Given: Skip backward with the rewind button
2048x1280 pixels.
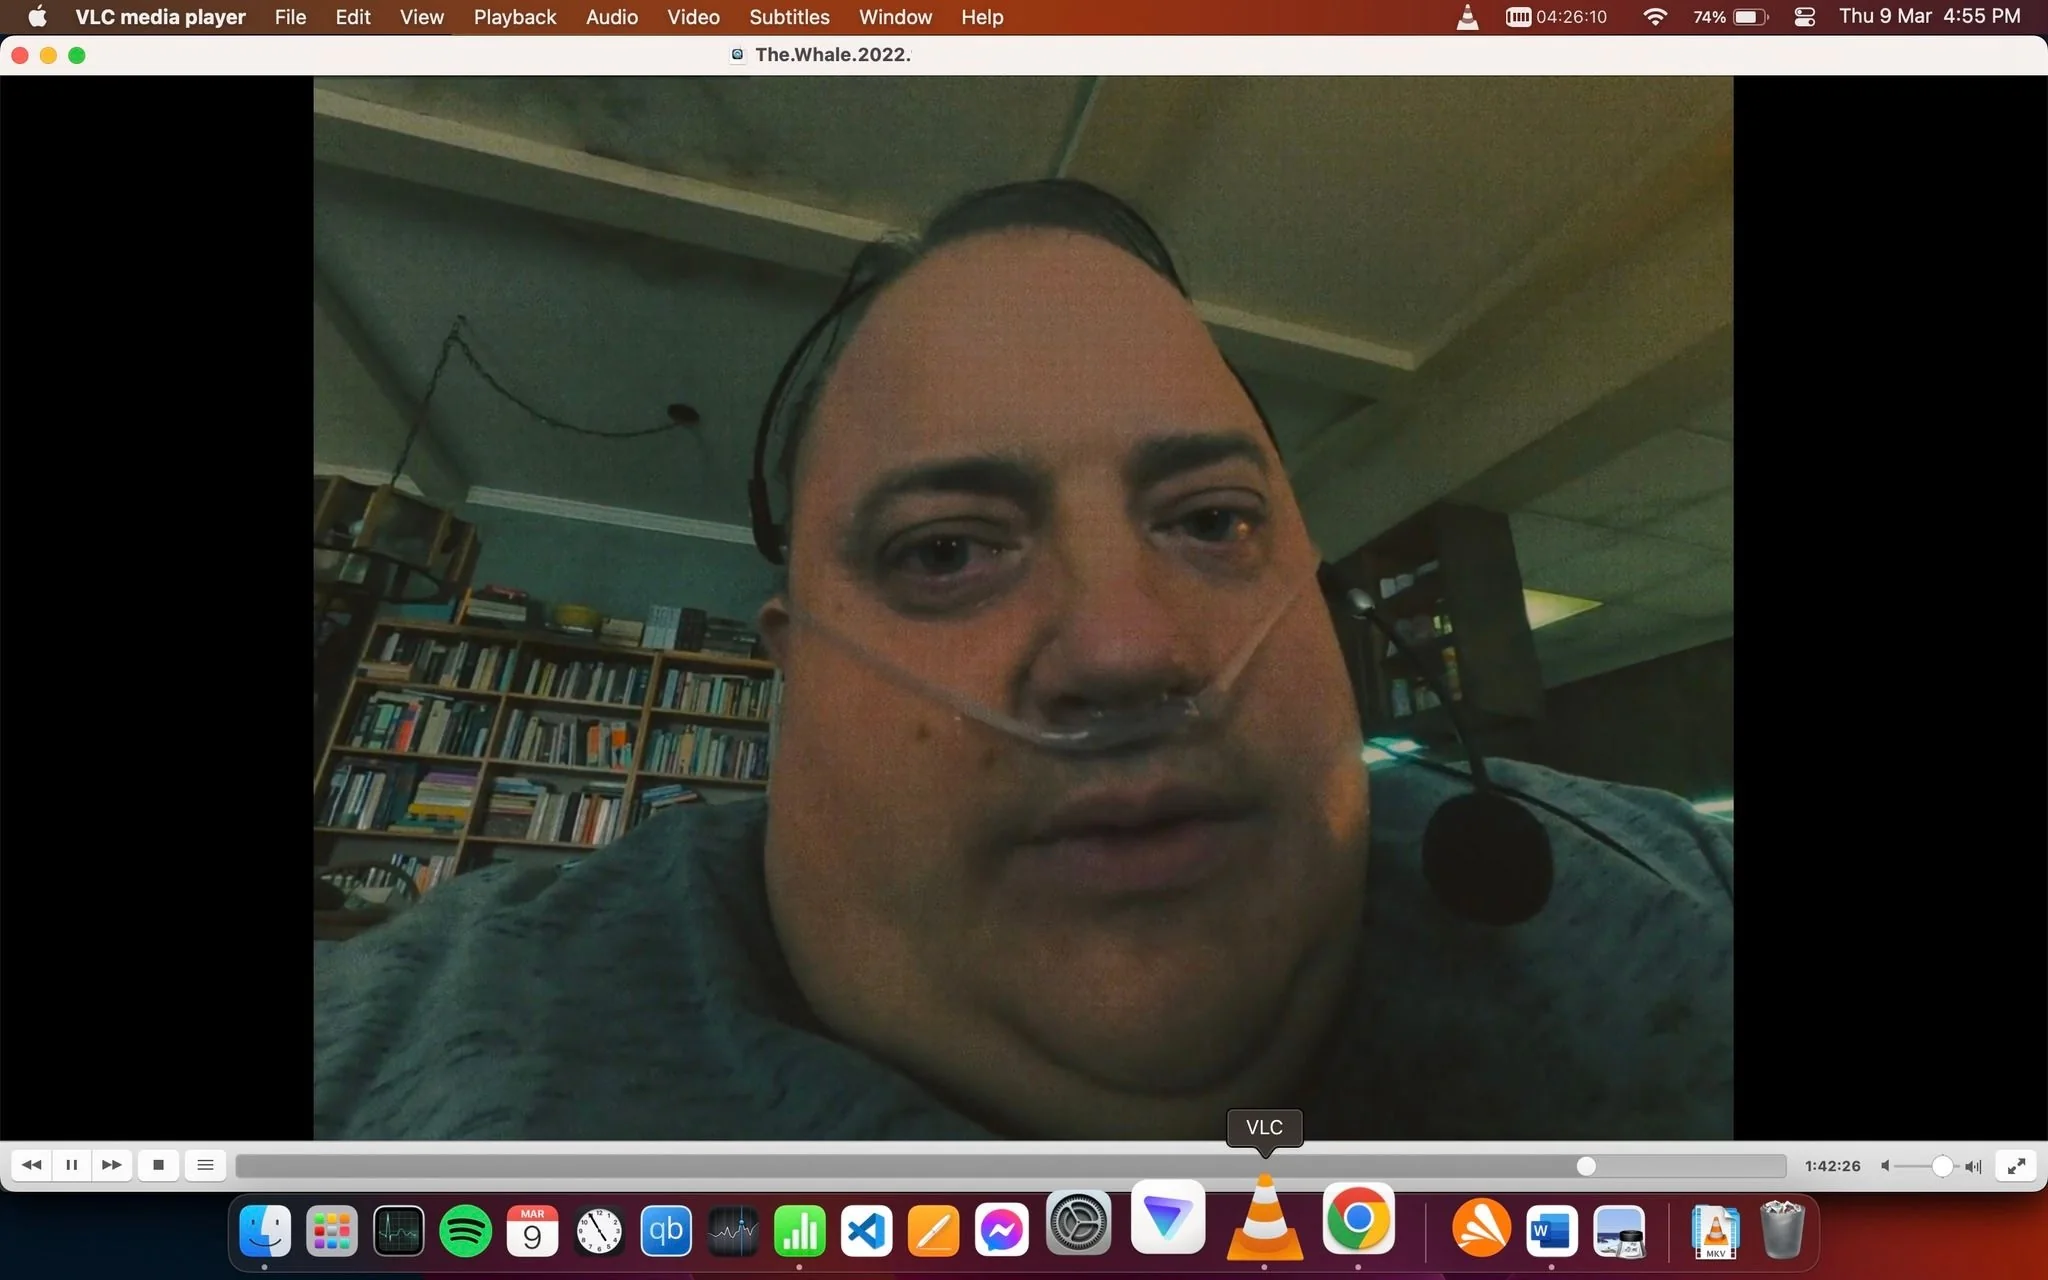Looking at the screenshot, I should tap(32, 1165).
